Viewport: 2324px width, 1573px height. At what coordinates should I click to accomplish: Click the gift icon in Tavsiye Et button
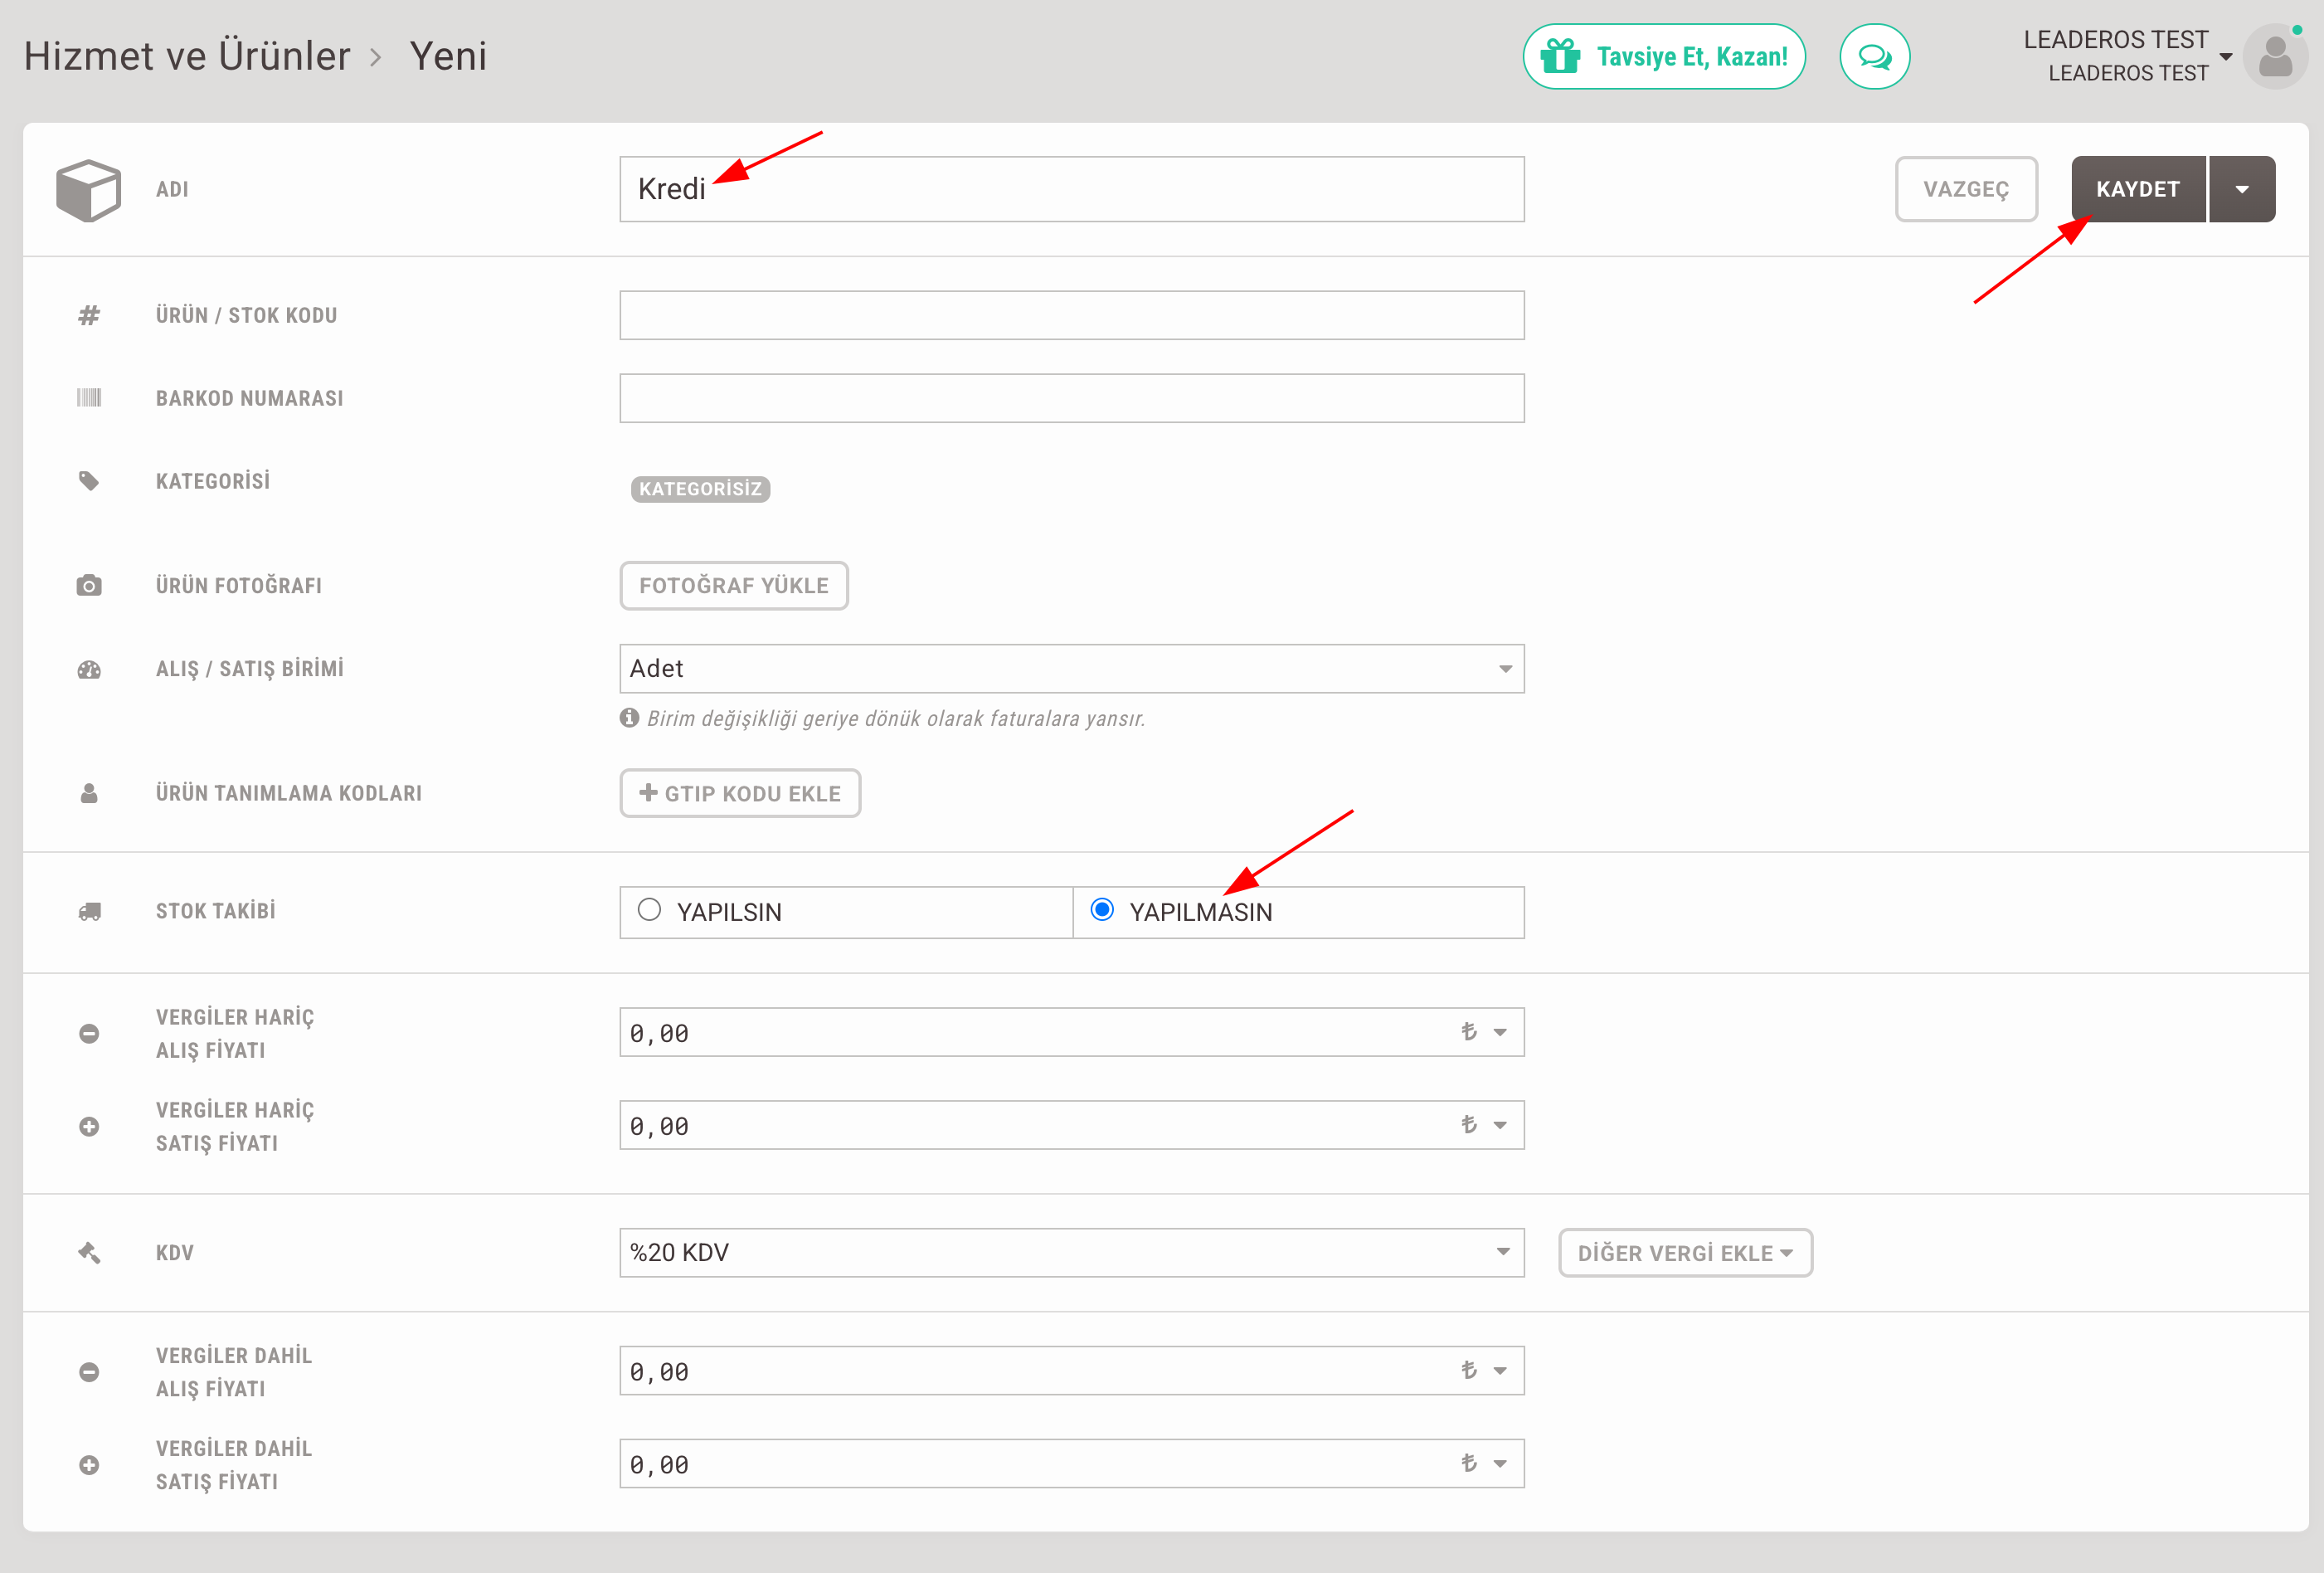point(1560,57)
